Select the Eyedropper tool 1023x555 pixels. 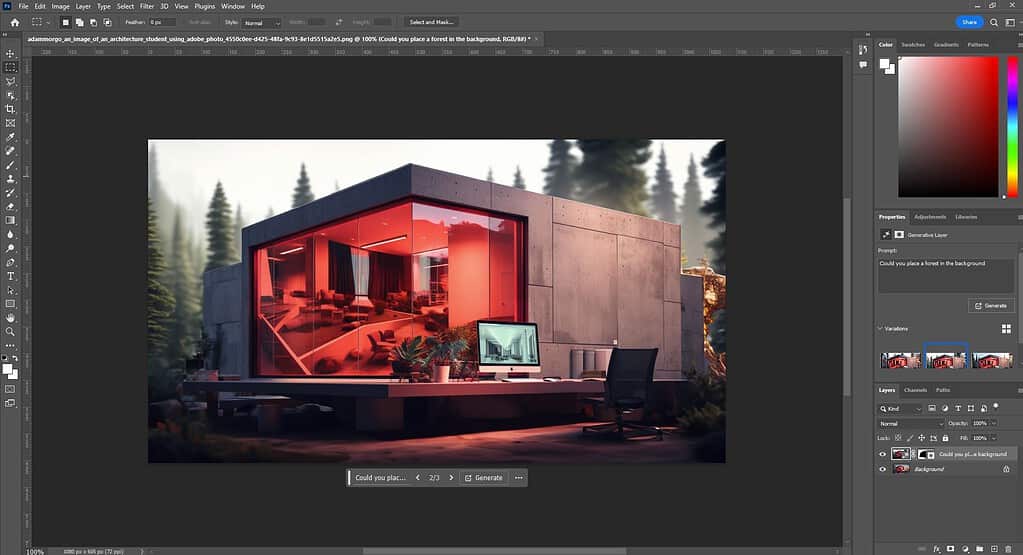(10, 137)
